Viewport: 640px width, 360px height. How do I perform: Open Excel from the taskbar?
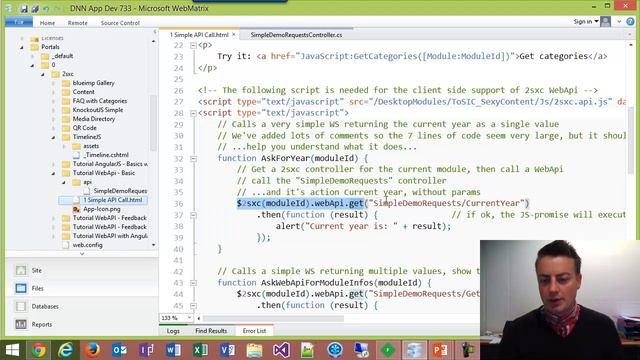pyautogui.click(x=200, y=350)
